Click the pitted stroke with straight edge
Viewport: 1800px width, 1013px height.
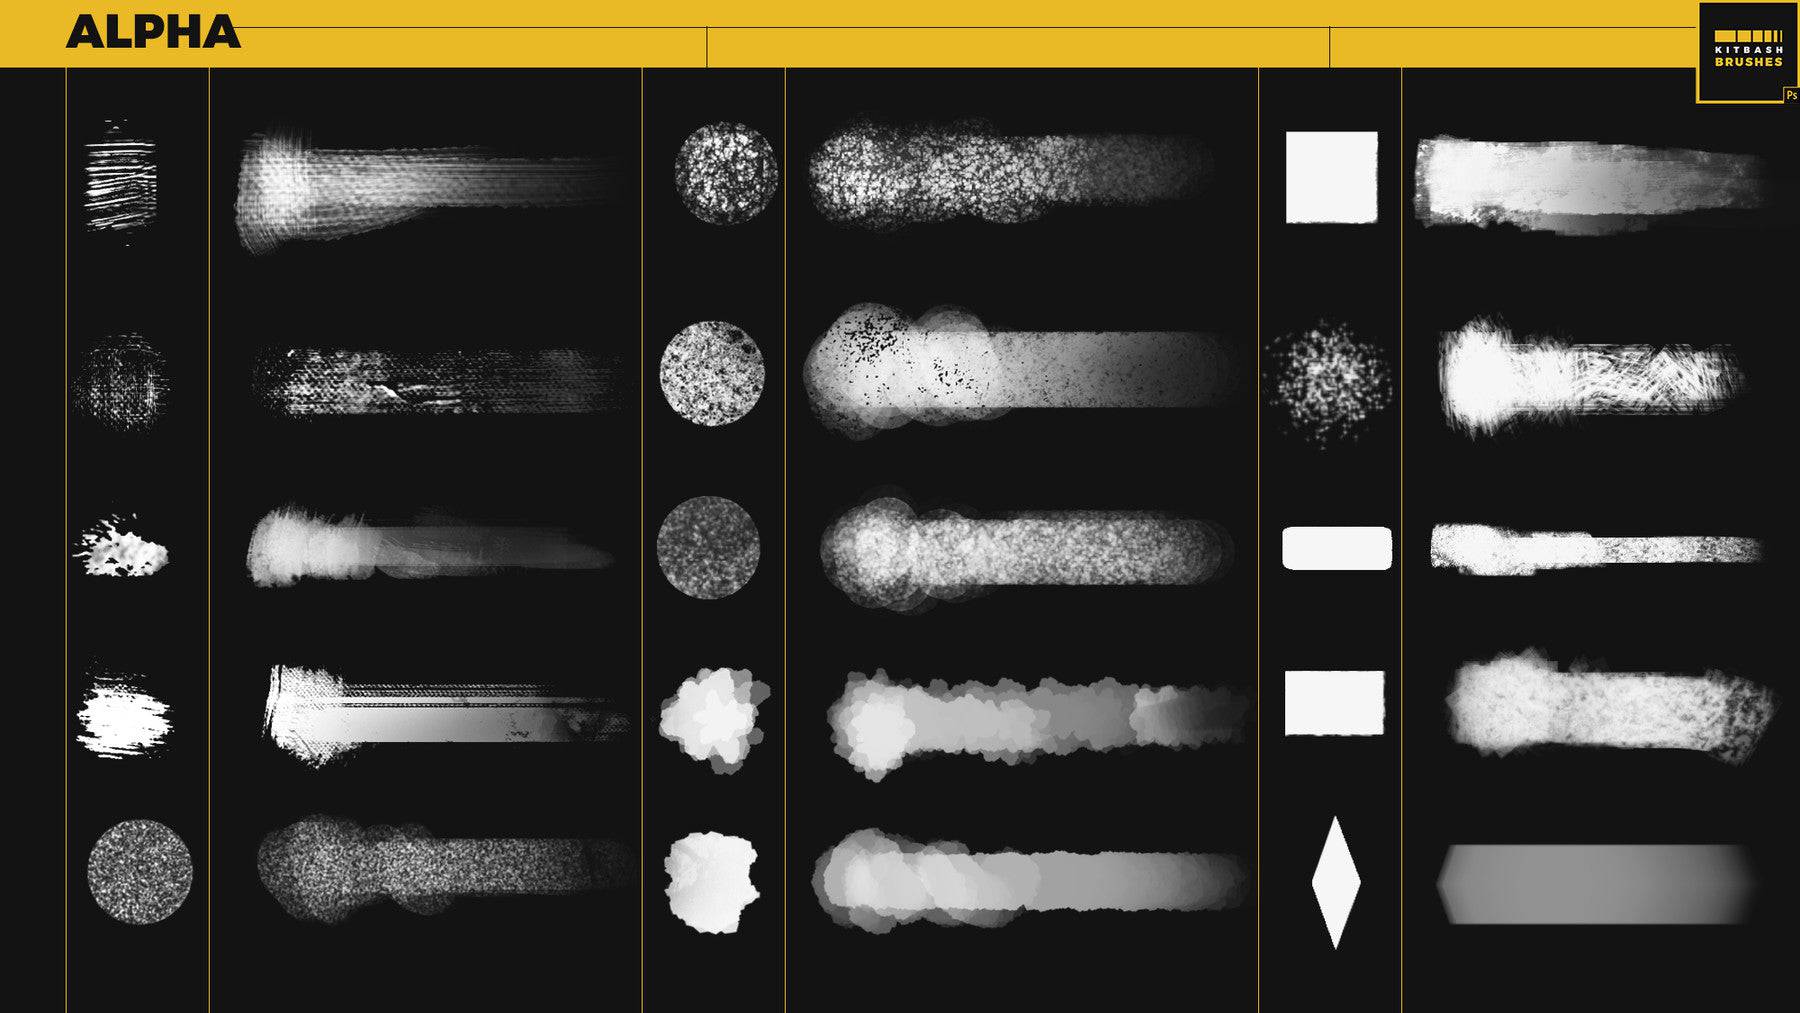1021,370
